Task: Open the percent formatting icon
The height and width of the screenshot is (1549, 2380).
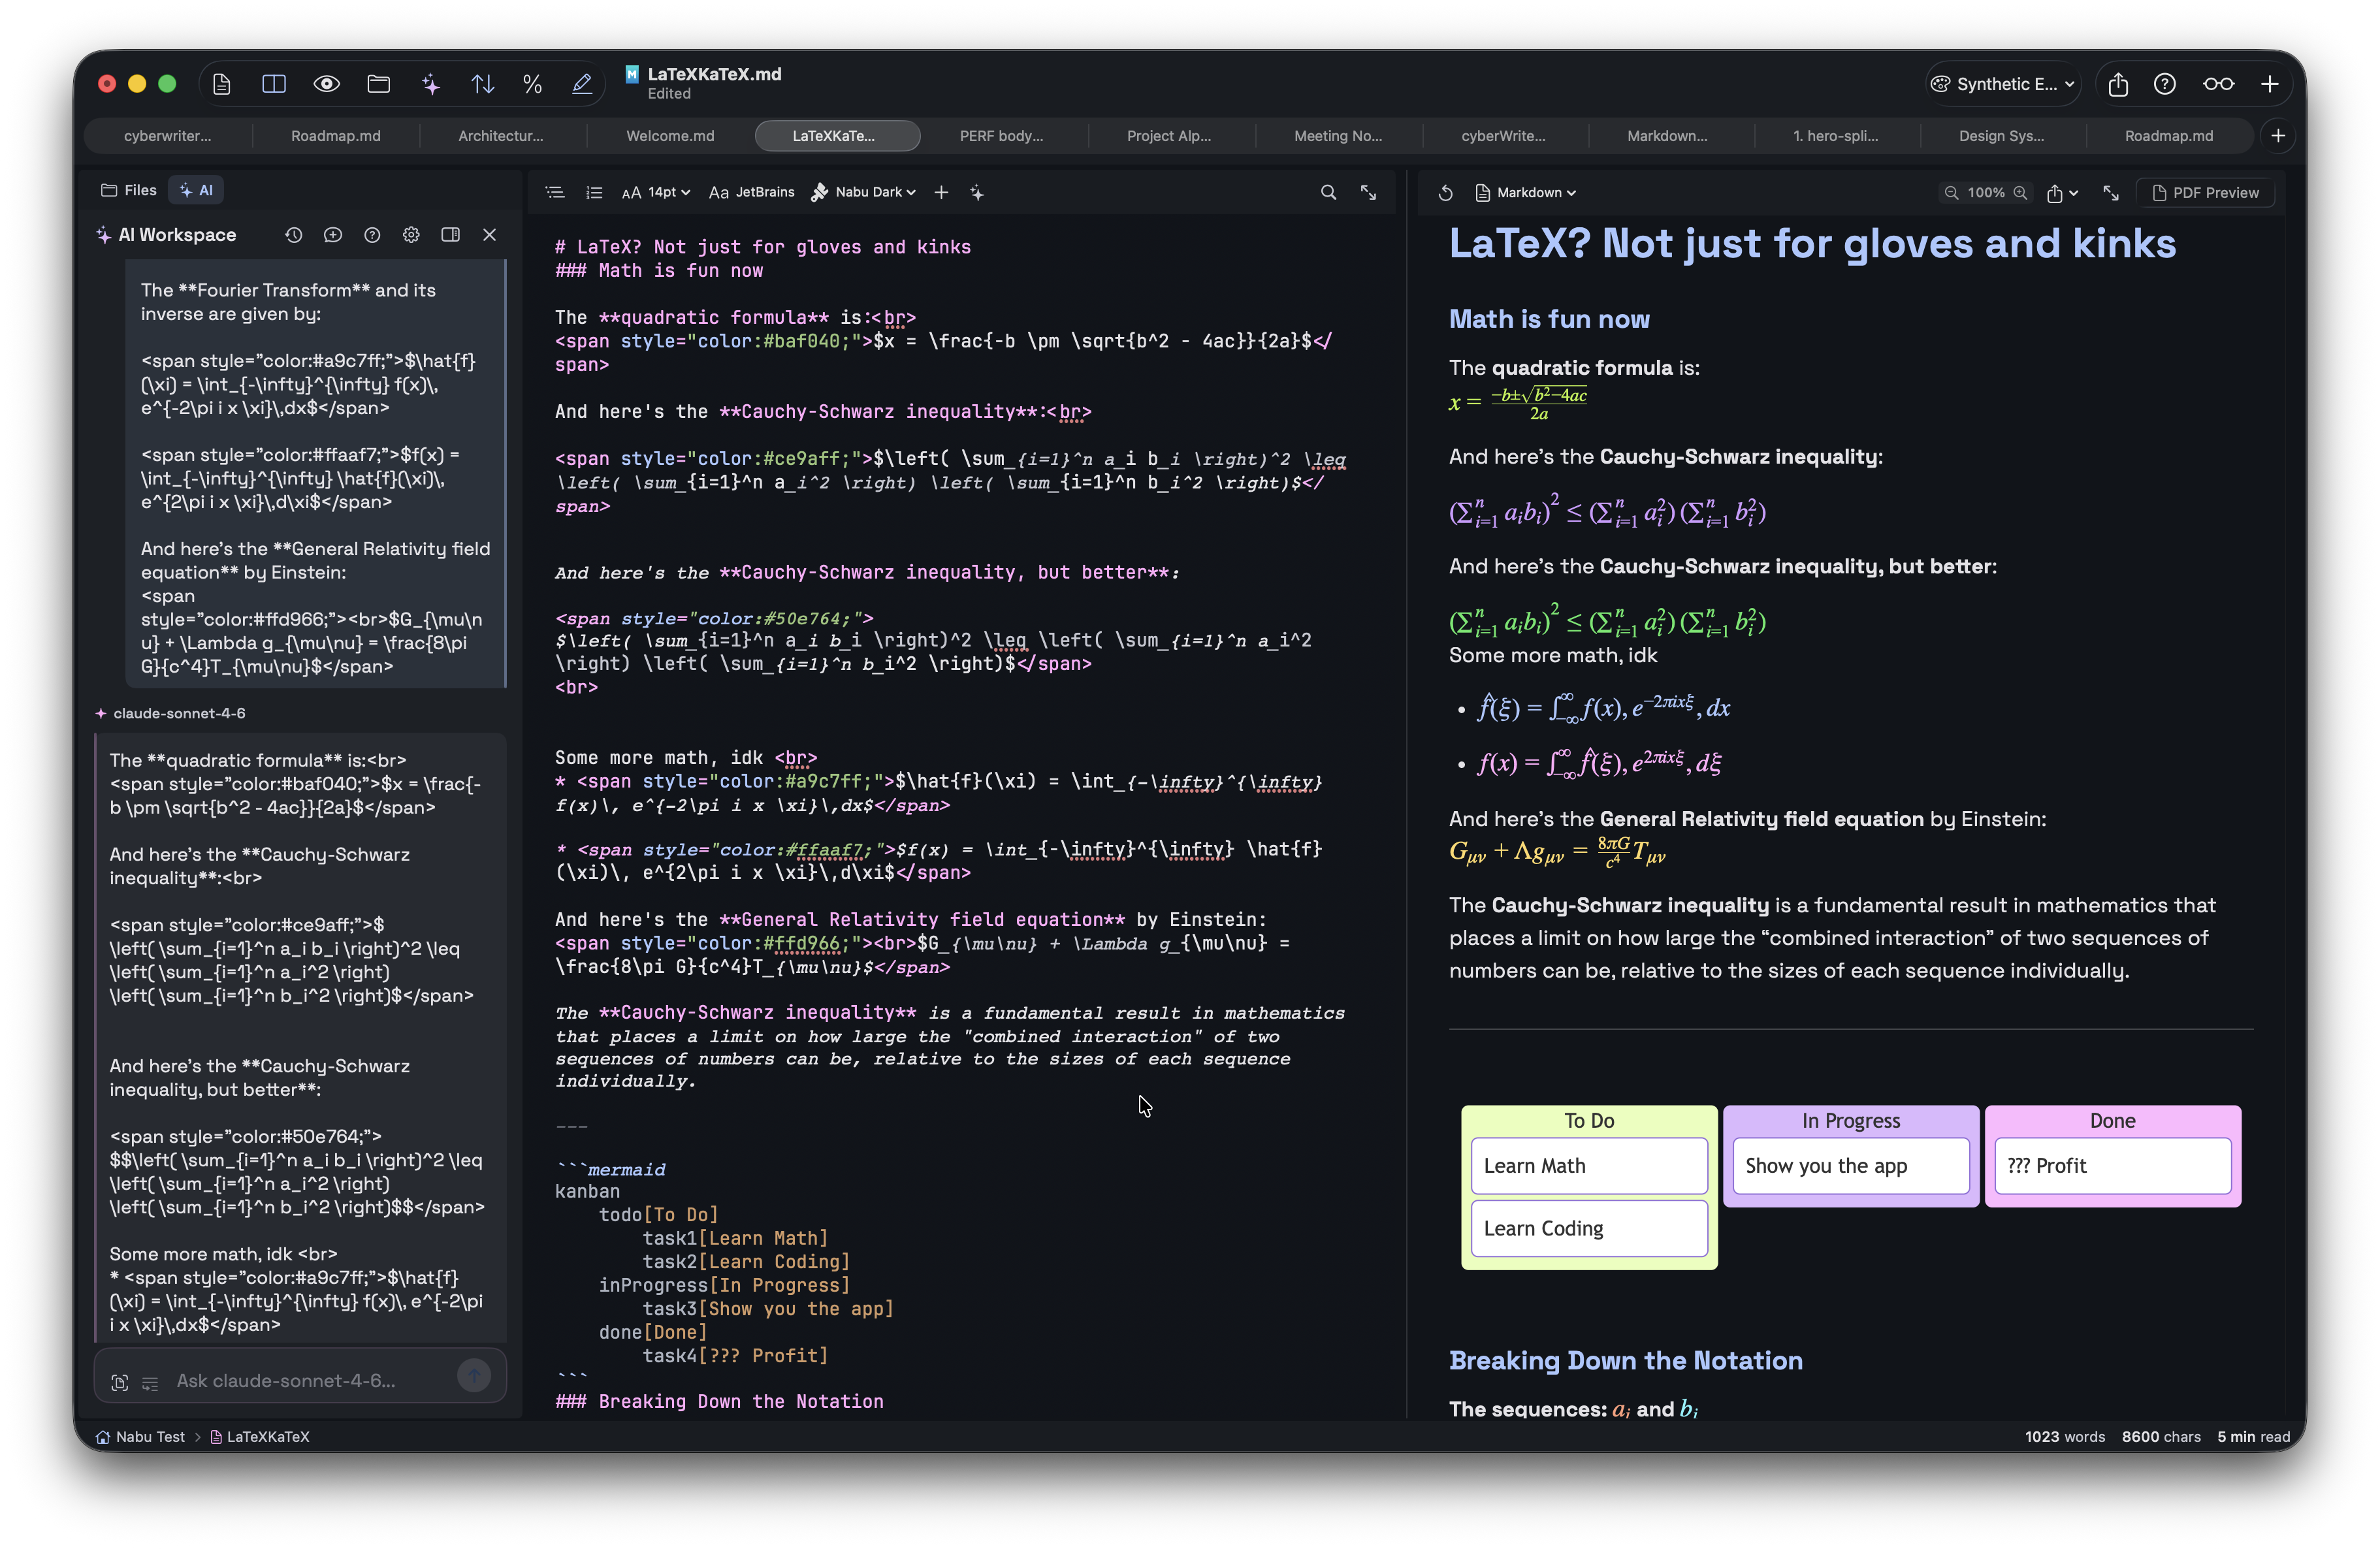Action: tap(532, 84)
